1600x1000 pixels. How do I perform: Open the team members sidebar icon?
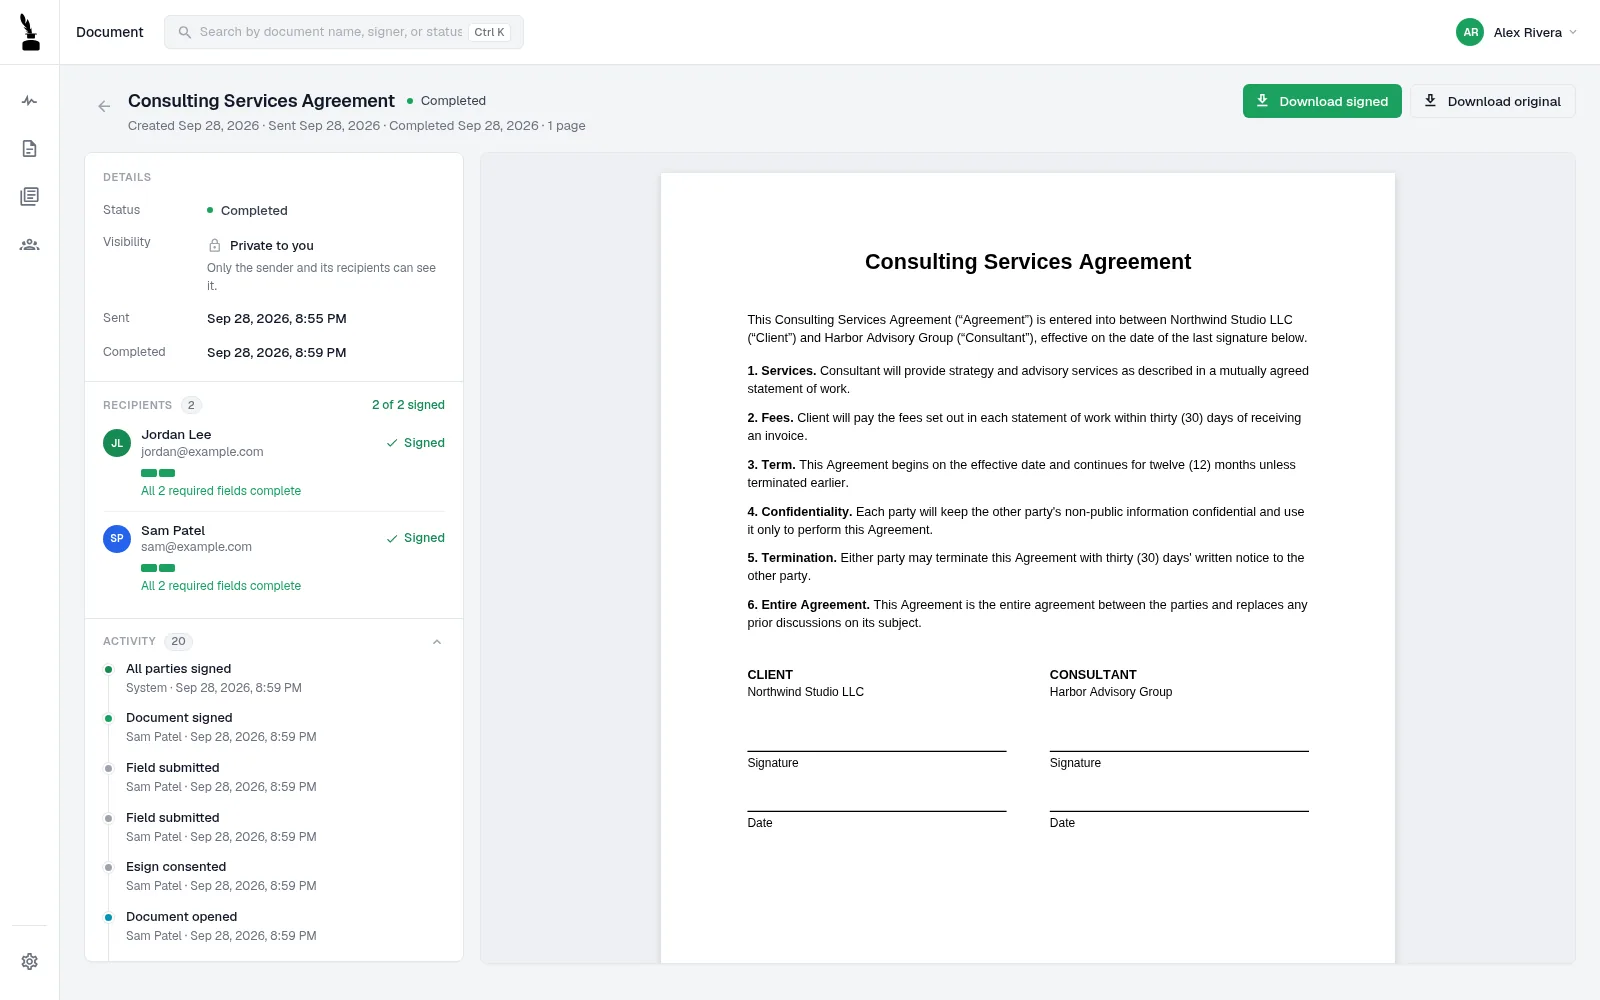click(x=30, y=244)
